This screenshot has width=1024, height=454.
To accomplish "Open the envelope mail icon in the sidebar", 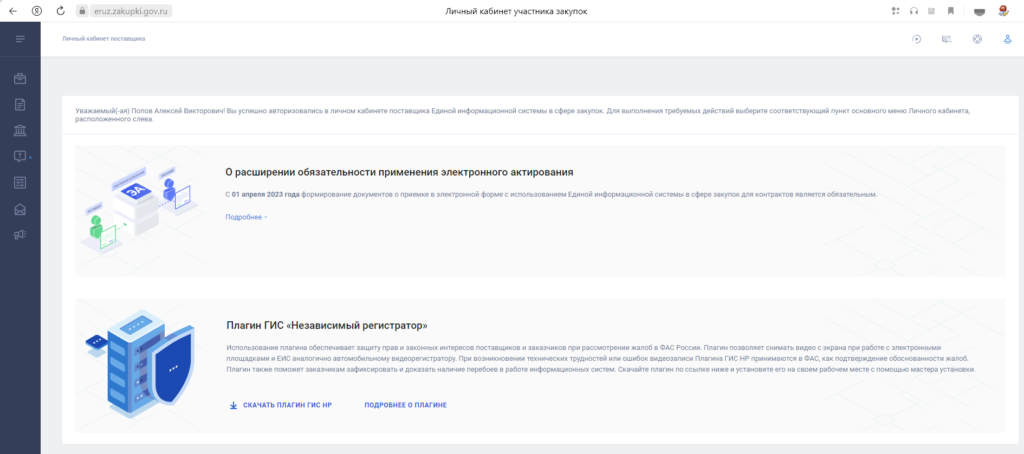I will tap(20, 209).
